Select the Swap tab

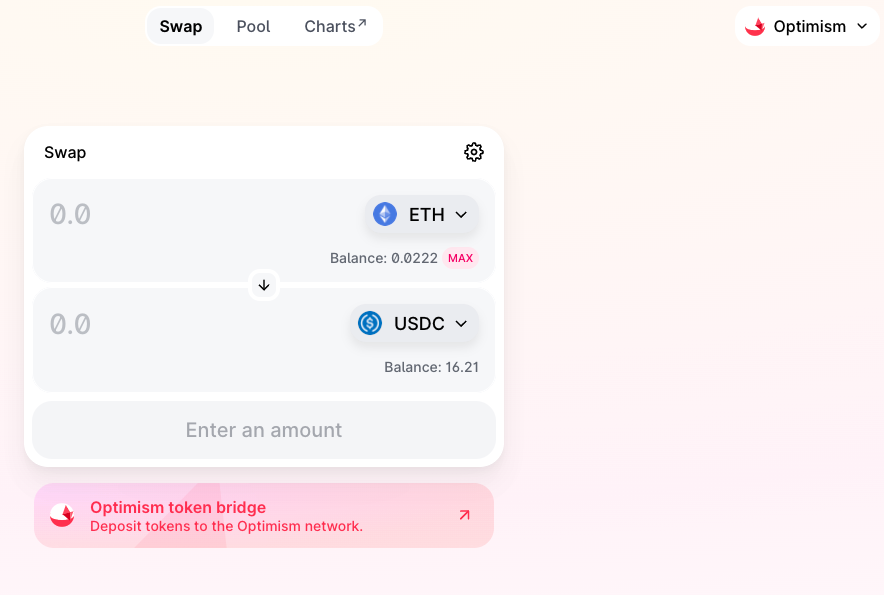click(x=180, y=27)
